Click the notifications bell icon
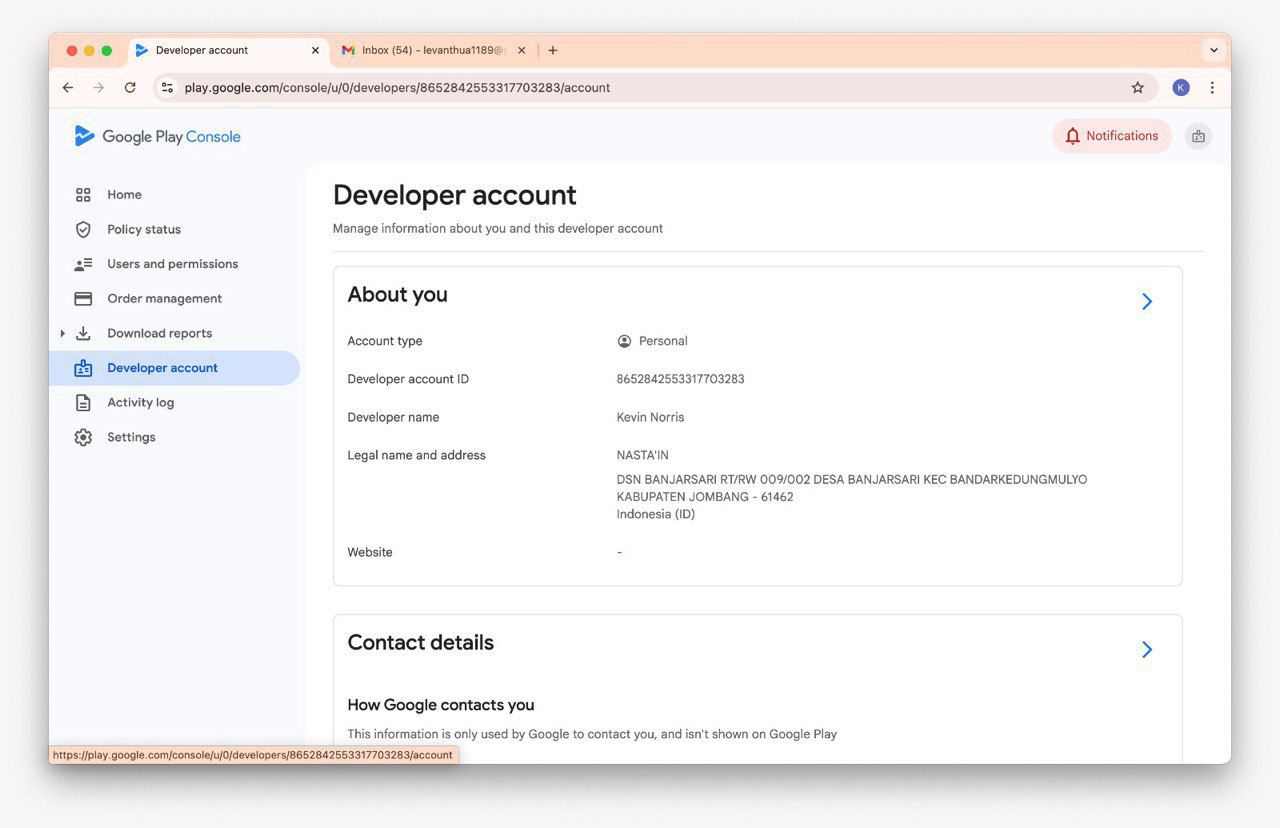Viewport: 1280px width, 828px height. (x=1072, y=136)
